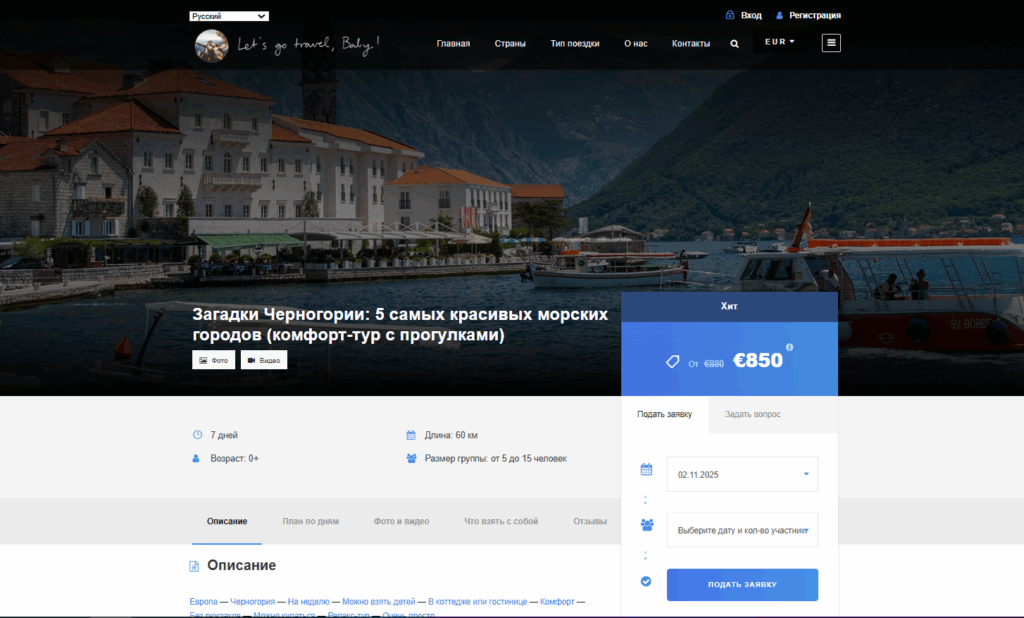1024x618 pixels.
Task: Click the Комфорт tag link
Action: pyautogui.click(x=557, y=602)
